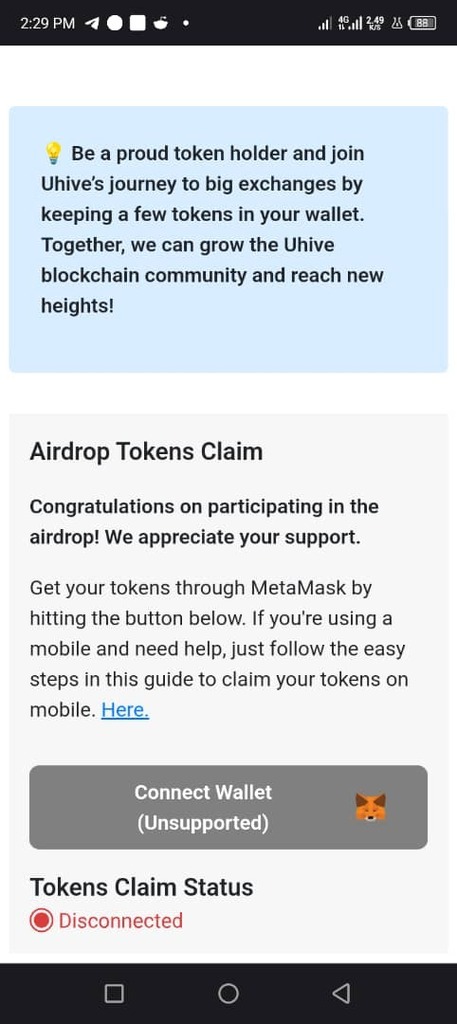Tap the Reddit notification icon in the status bar
The image size is (457, 1024).
pyautogui.click(x=160, y=24)
